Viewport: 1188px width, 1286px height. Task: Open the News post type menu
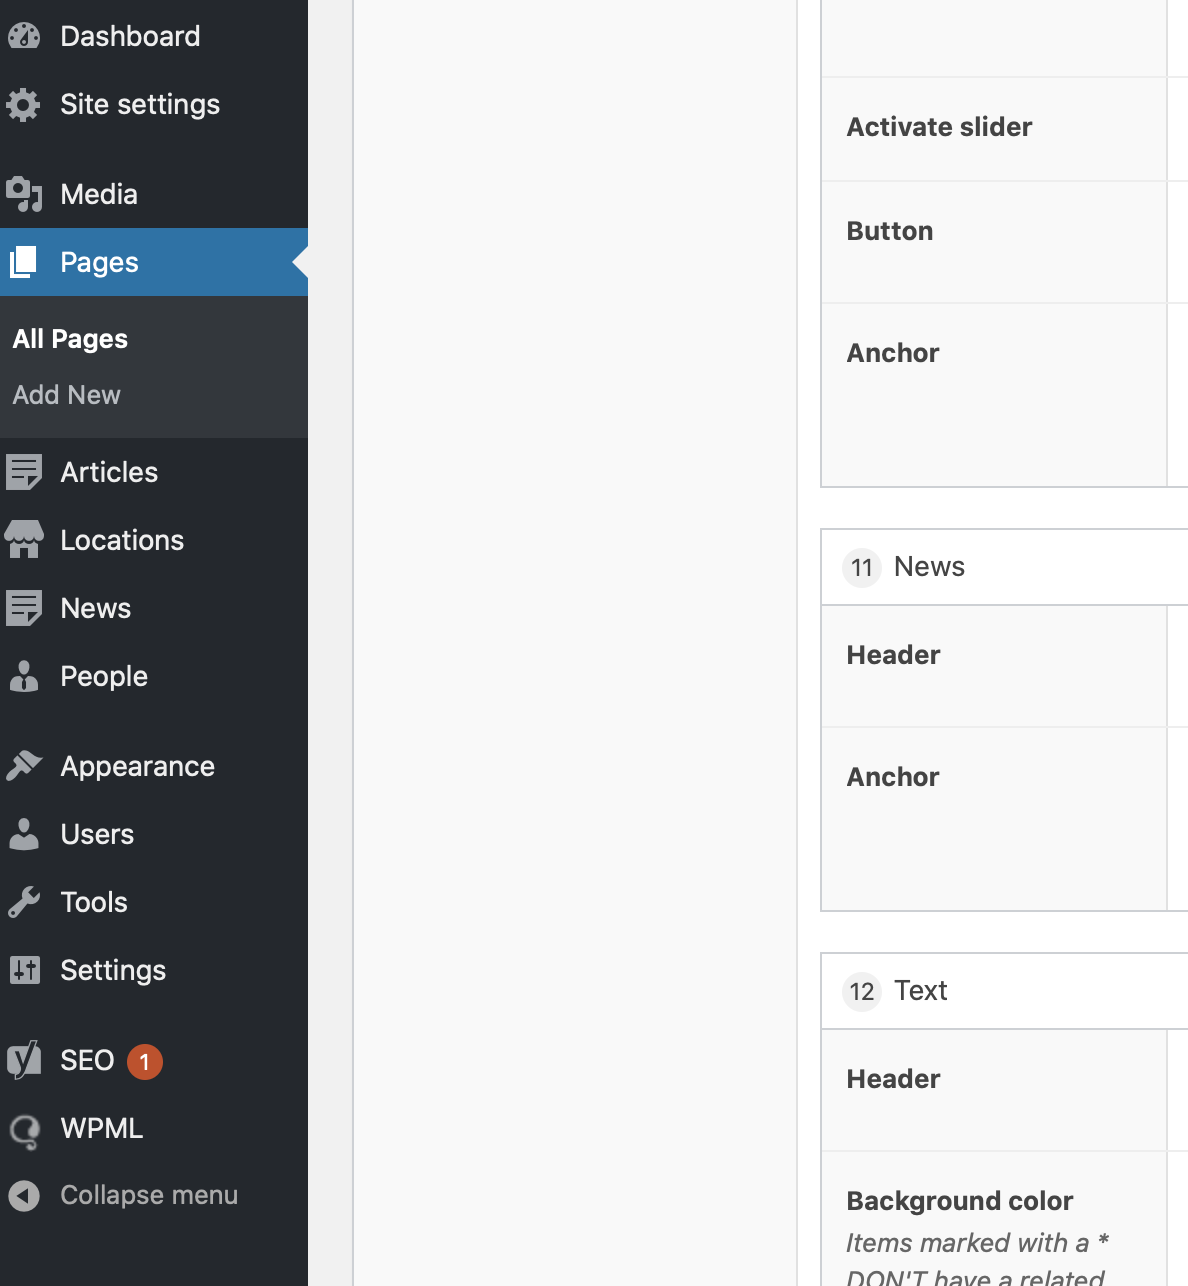coord(95,608)
